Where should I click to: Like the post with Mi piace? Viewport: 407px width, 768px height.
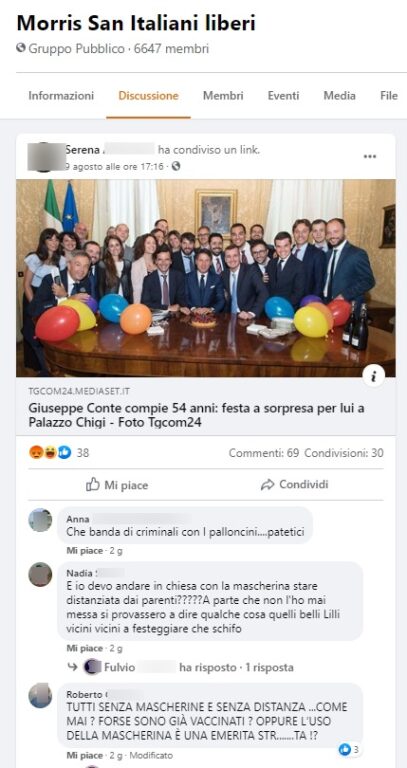pyautogui.click(x=117, y=485)
